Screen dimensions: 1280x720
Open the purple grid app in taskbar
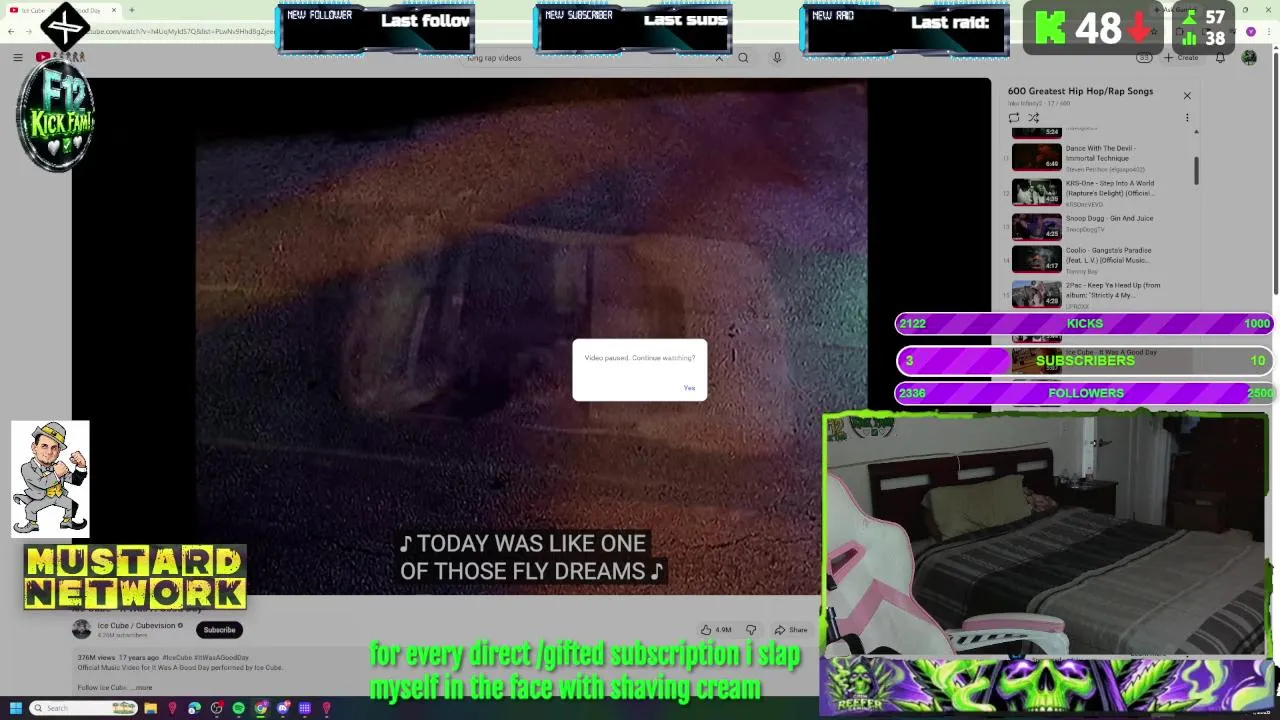click(305, 708)
